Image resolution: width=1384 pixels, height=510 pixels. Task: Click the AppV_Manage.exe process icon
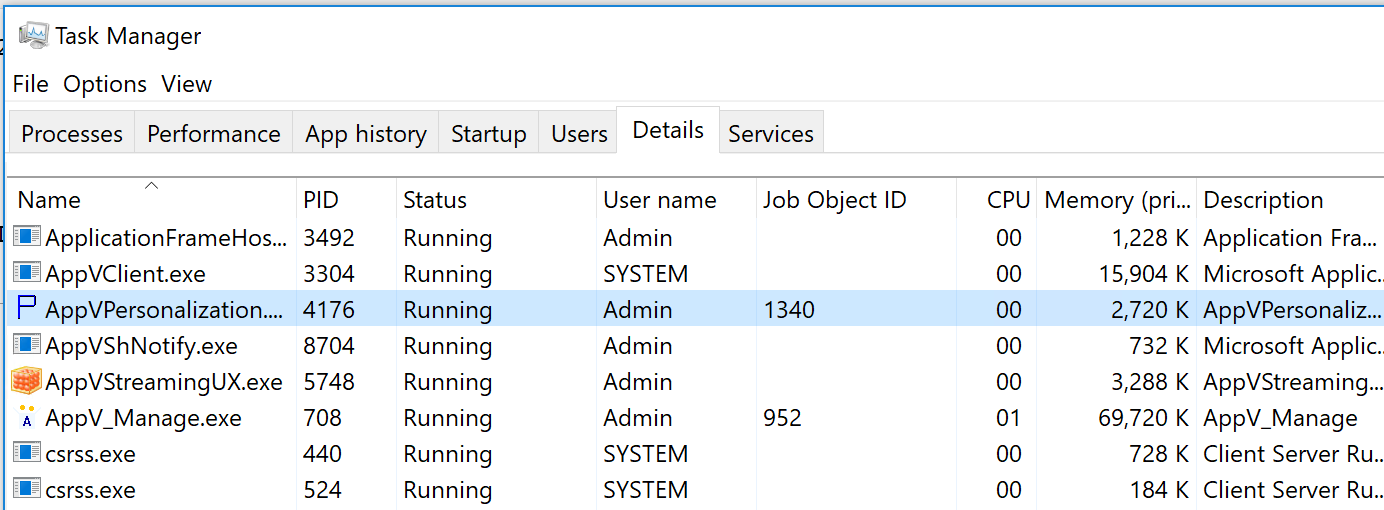tap(27, 417)
